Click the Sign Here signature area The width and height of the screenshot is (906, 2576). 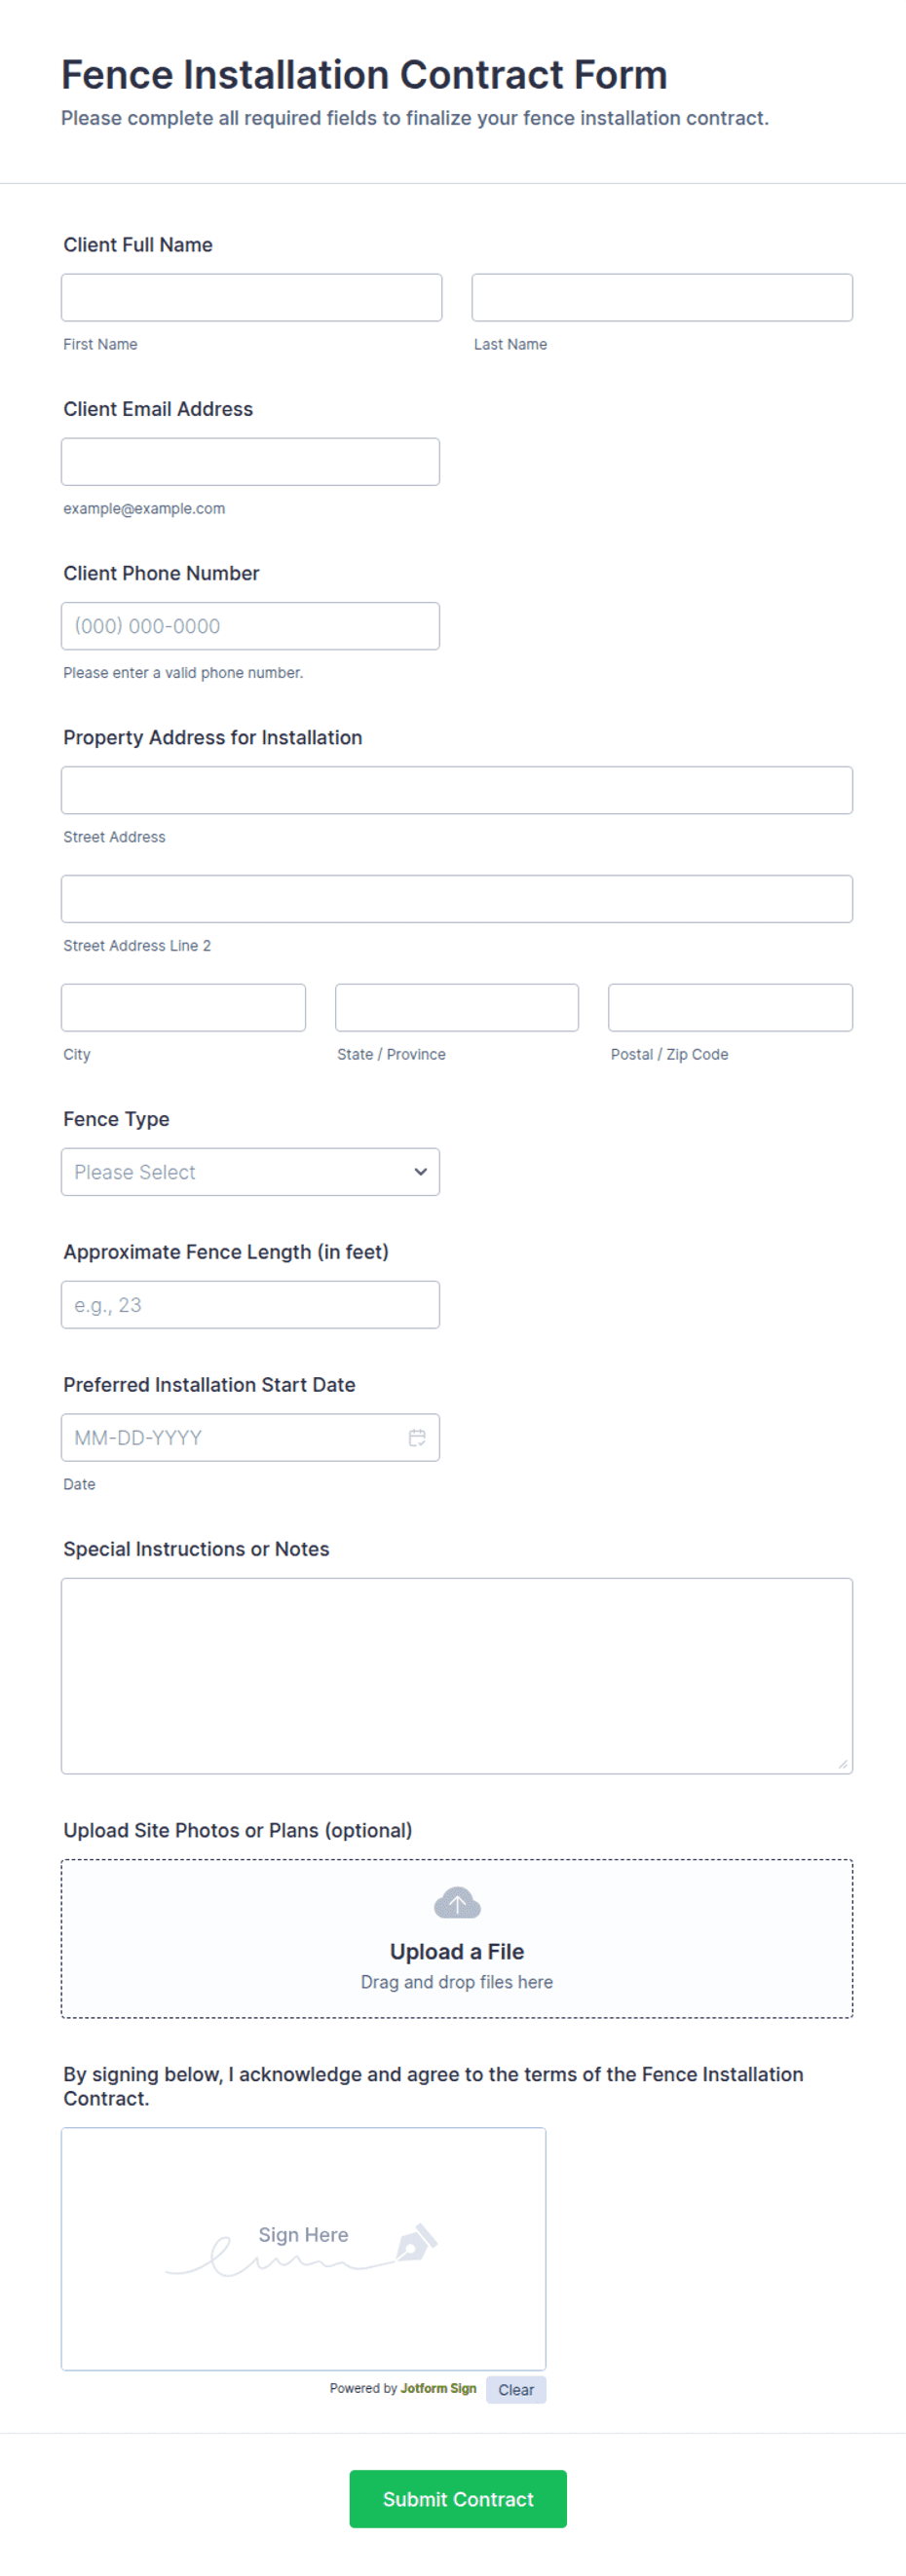(303, 2249)
